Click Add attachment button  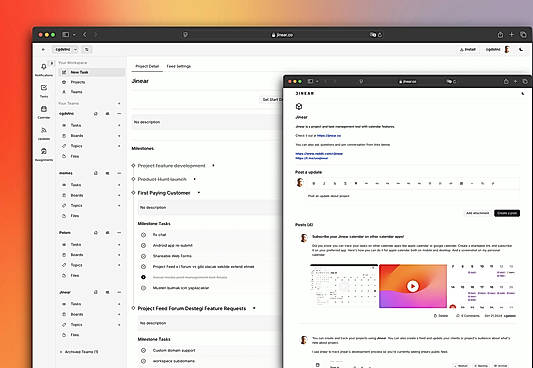tap(477, 213)
